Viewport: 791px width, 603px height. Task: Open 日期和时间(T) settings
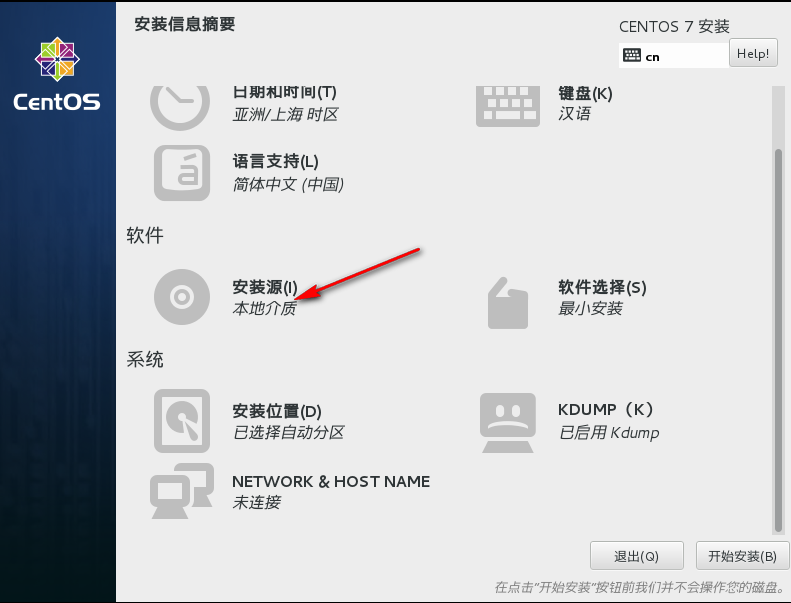(x=285, y=92)
